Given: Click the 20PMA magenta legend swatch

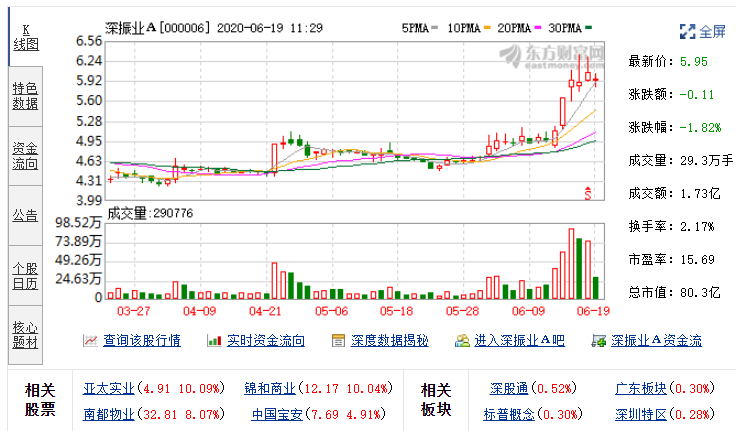Looking at the screenshot, I should pyautogui.click(x=538, y=28).
